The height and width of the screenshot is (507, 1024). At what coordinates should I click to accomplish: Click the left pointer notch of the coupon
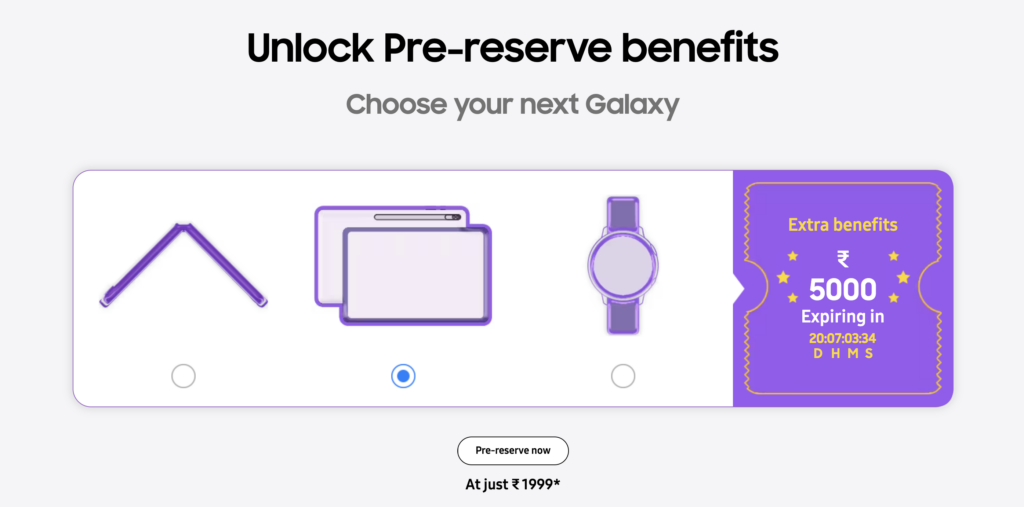click(x=739, y=288)
